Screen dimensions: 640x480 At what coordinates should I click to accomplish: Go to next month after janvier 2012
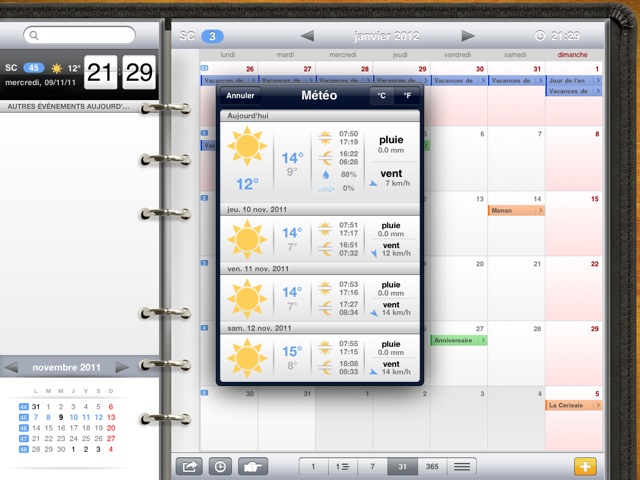pos(468,36)
